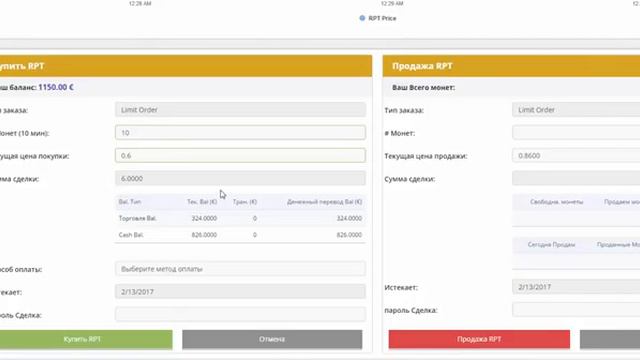Click the Cash Bal. row label
Screen dimensions: 640x360
tap(131, 235)
